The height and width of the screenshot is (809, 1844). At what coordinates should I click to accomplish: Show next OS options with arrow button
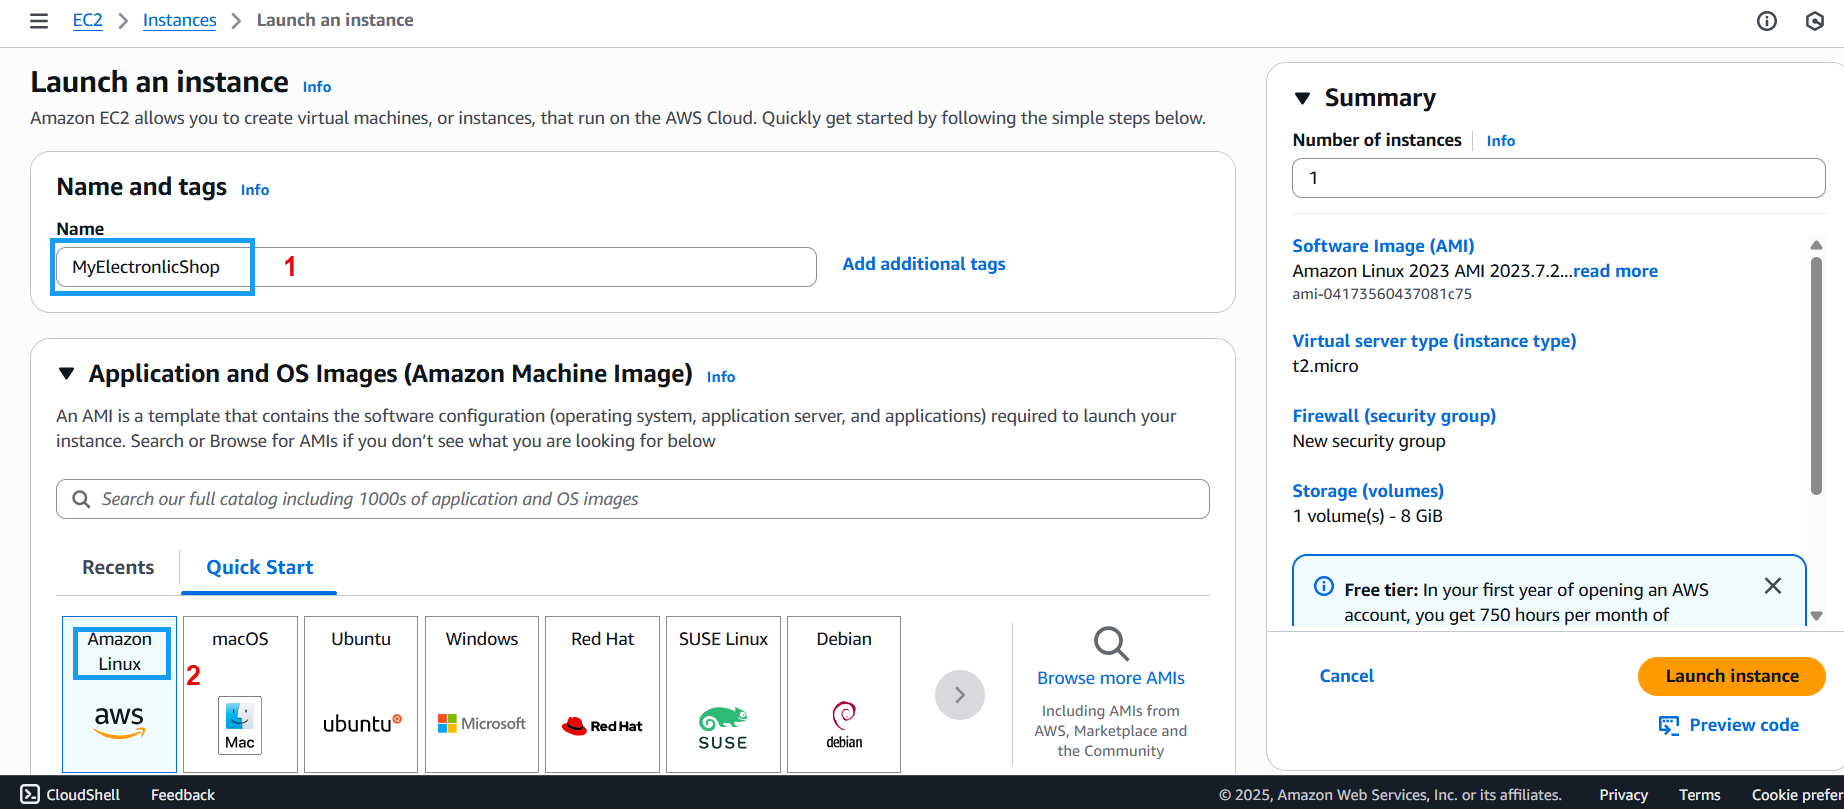[960, 695]
